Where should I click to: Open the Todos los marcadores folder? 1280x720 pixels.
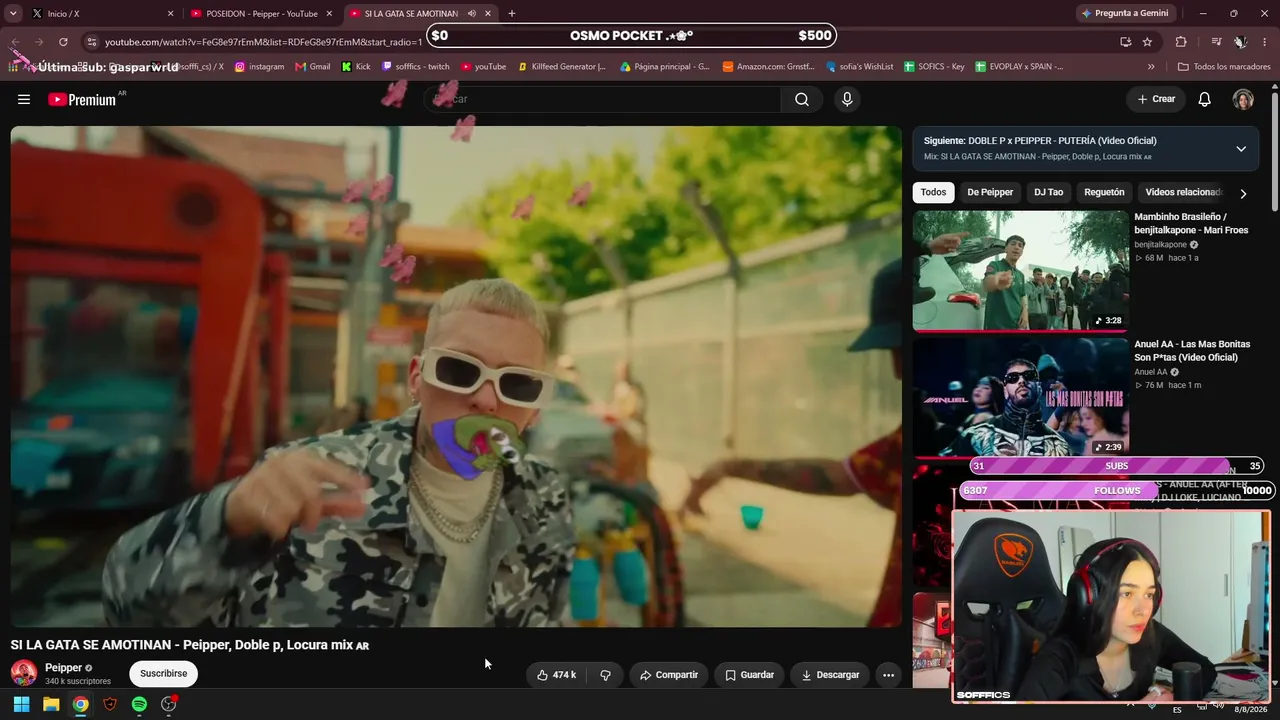click(x=1222, y=67)
